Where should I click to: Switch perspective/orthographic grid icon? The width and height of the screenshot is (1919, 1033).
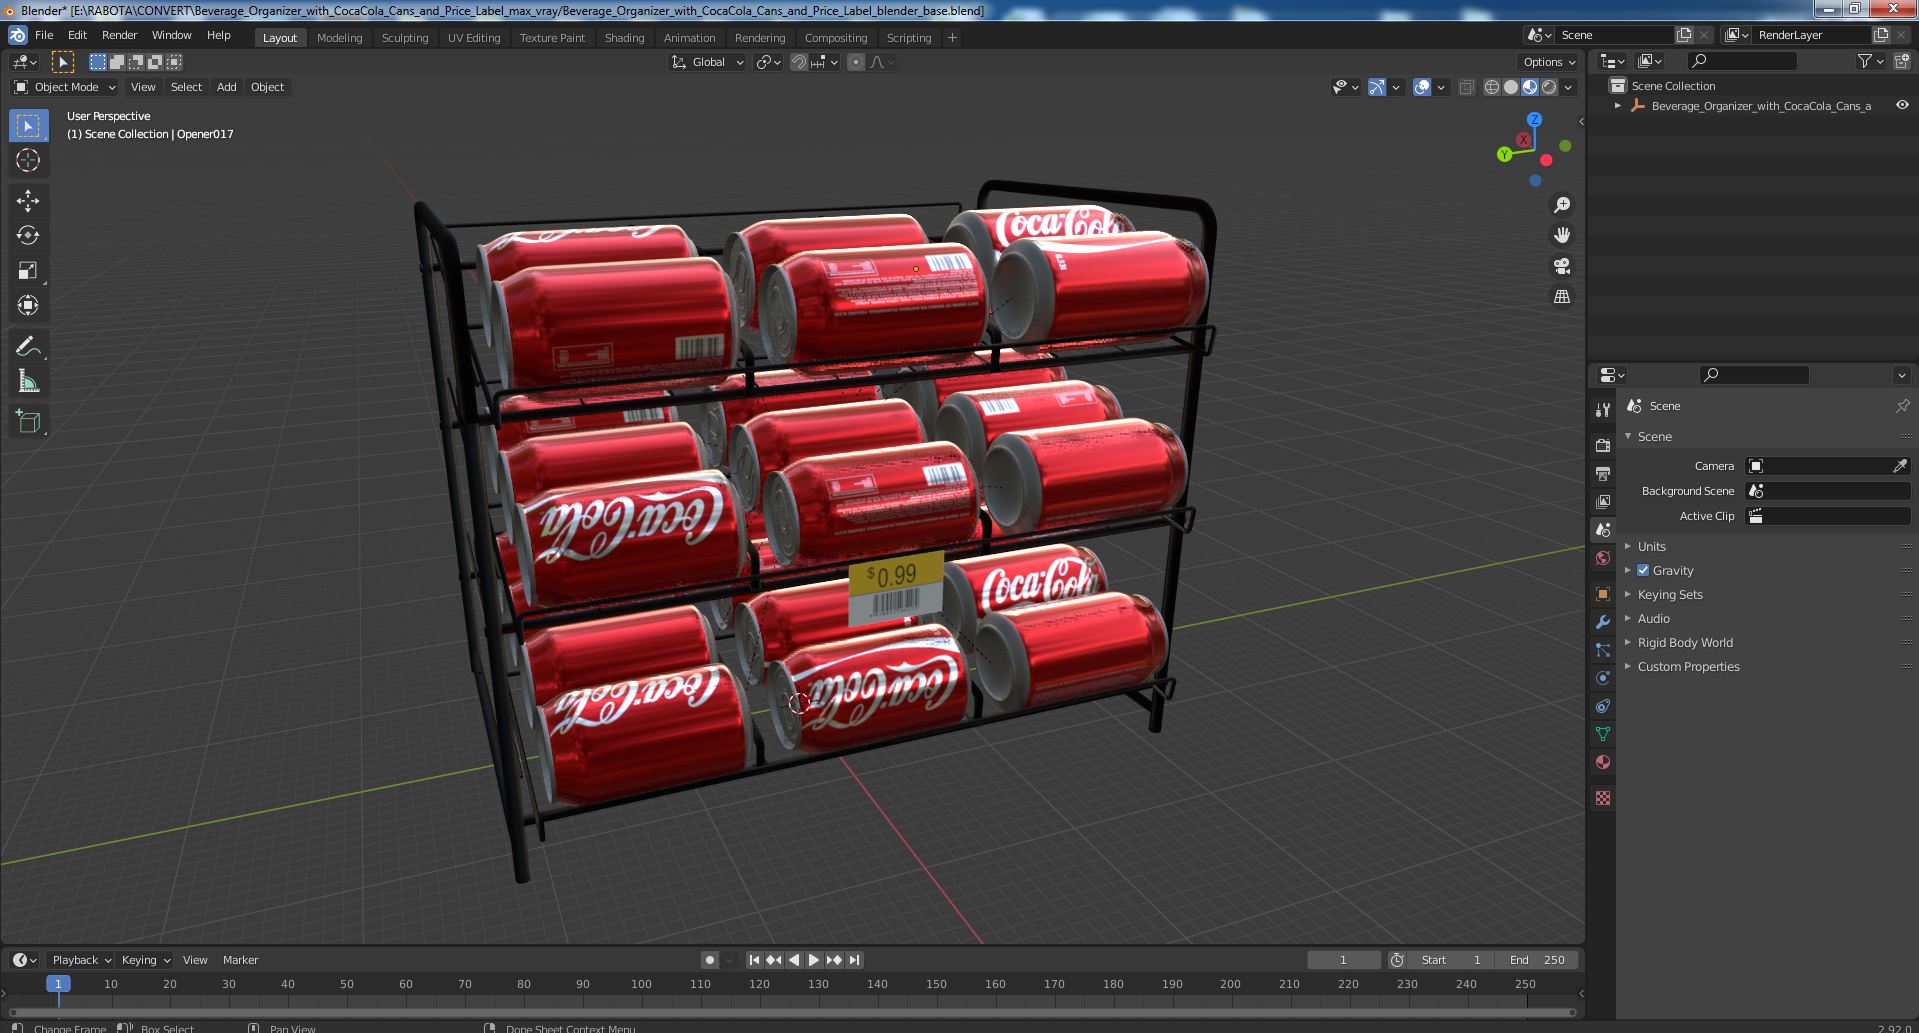[1561, 296]
